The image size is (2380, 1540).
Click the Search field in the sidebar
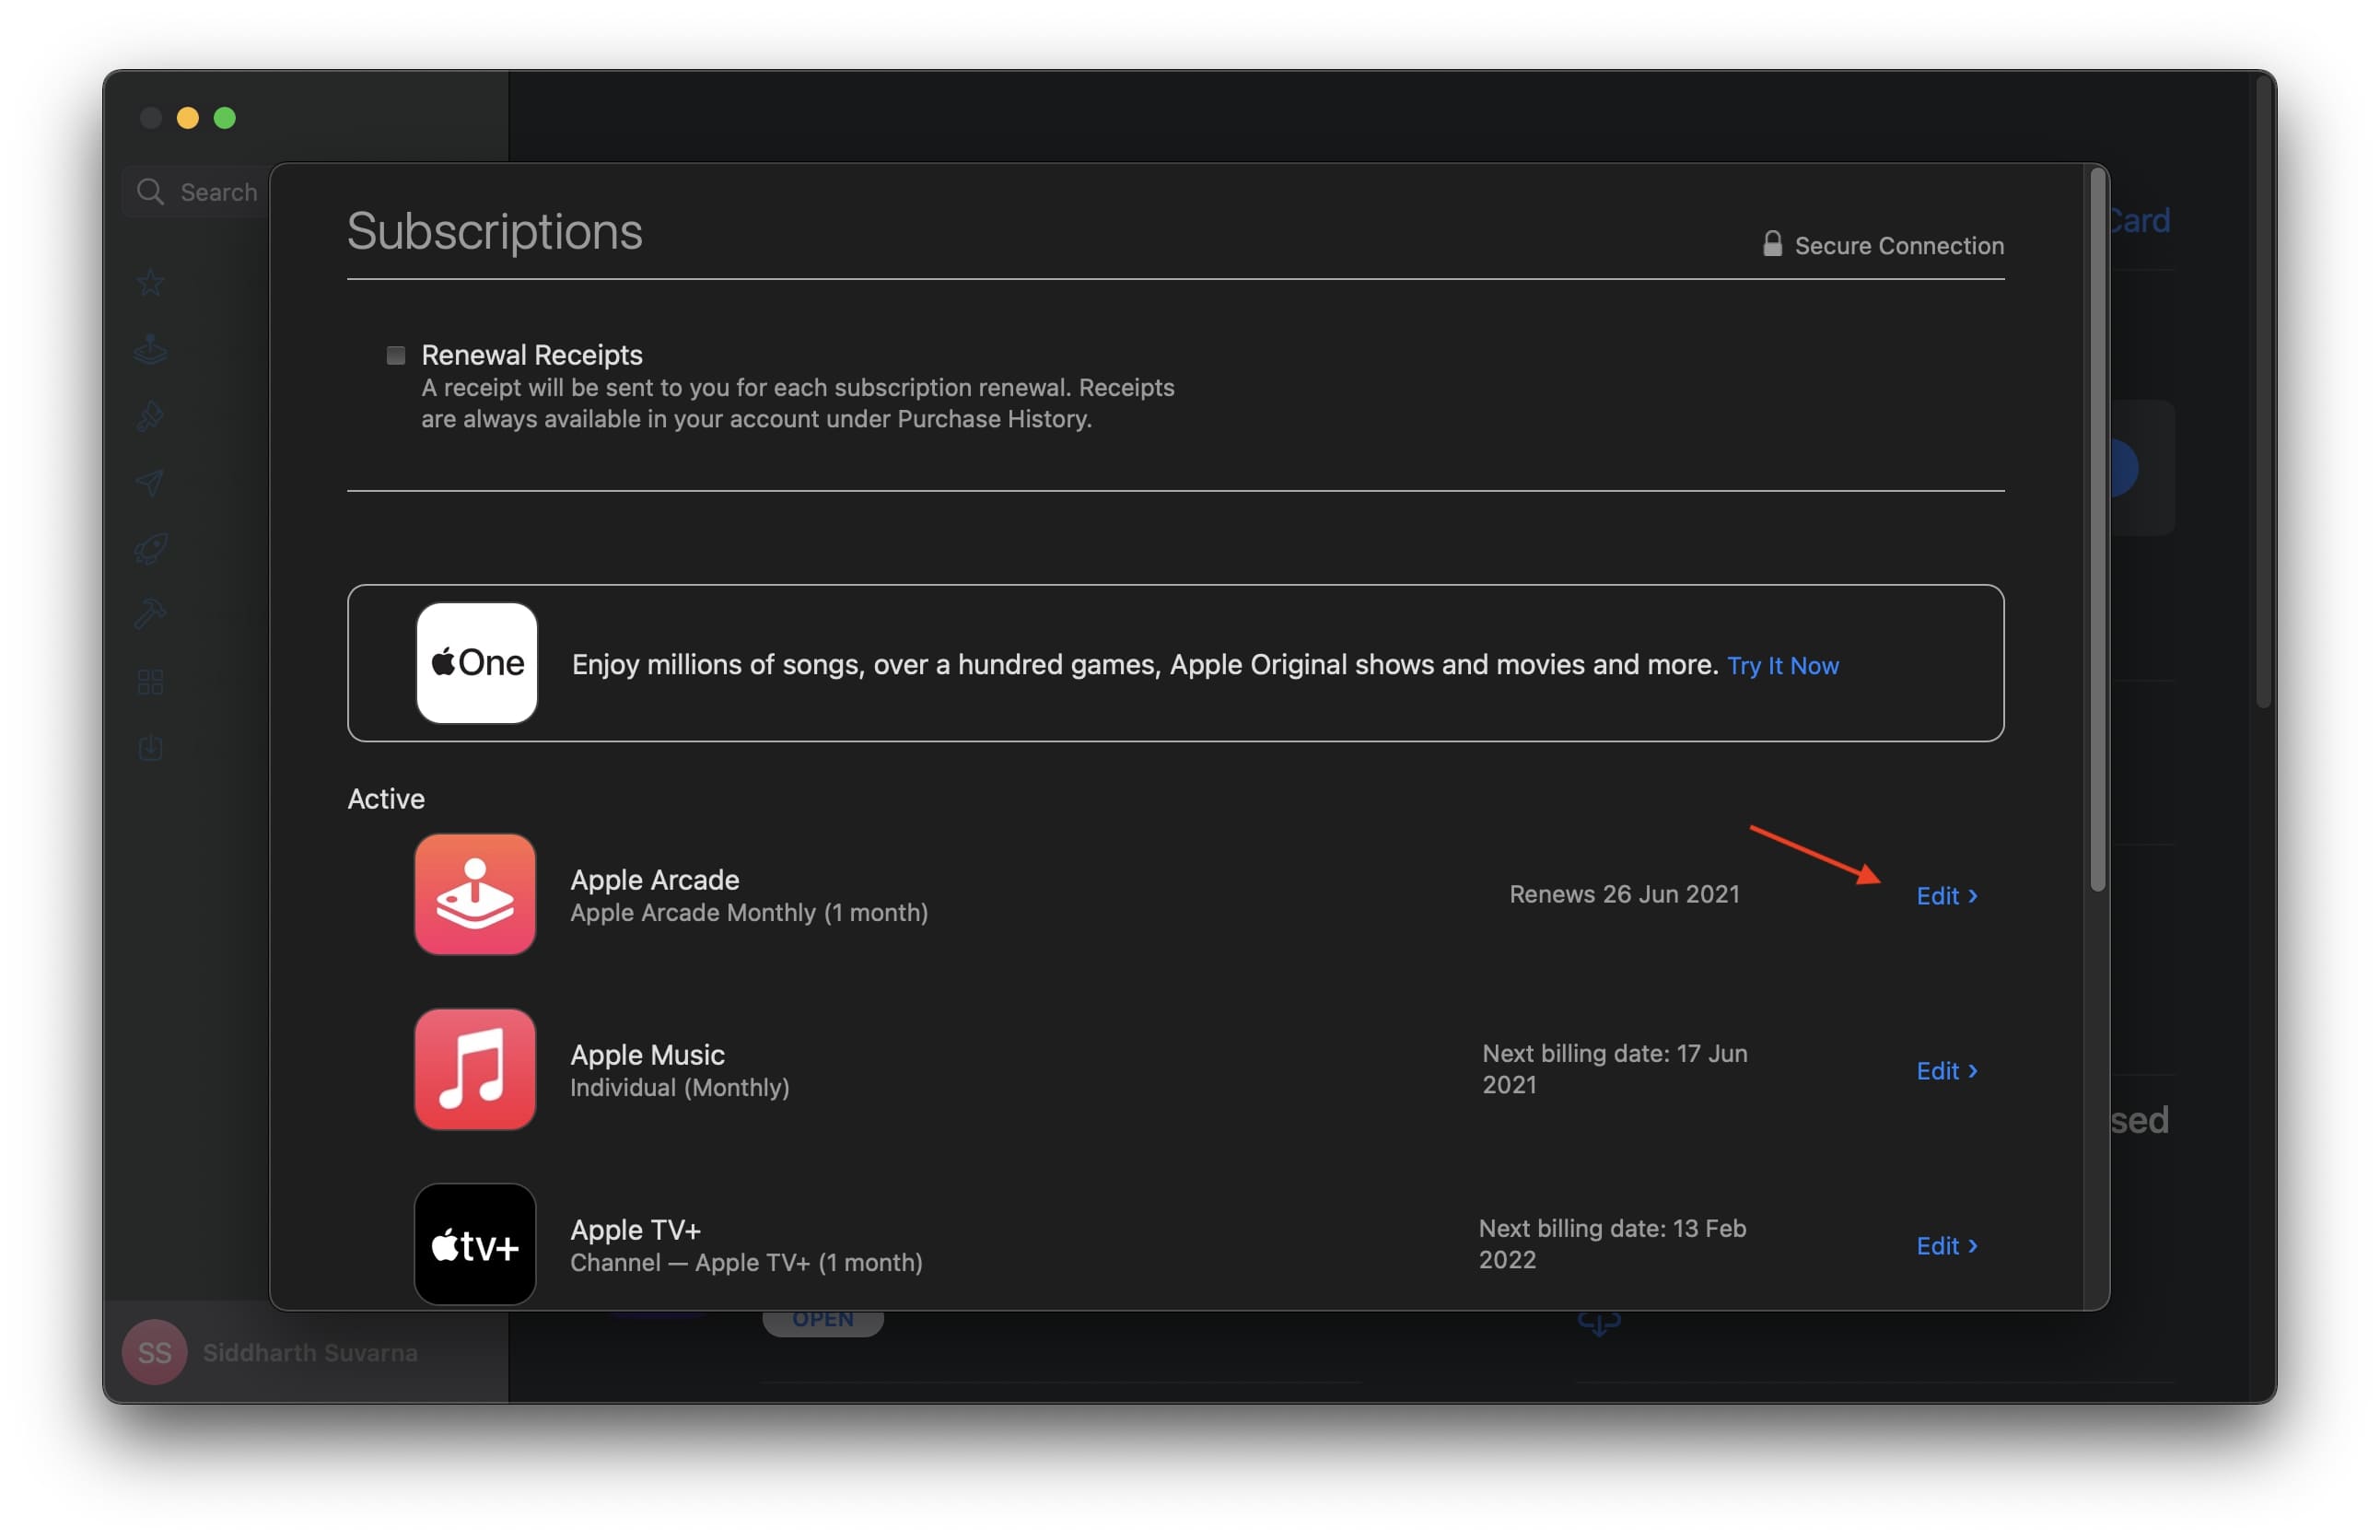click(196, 191)
